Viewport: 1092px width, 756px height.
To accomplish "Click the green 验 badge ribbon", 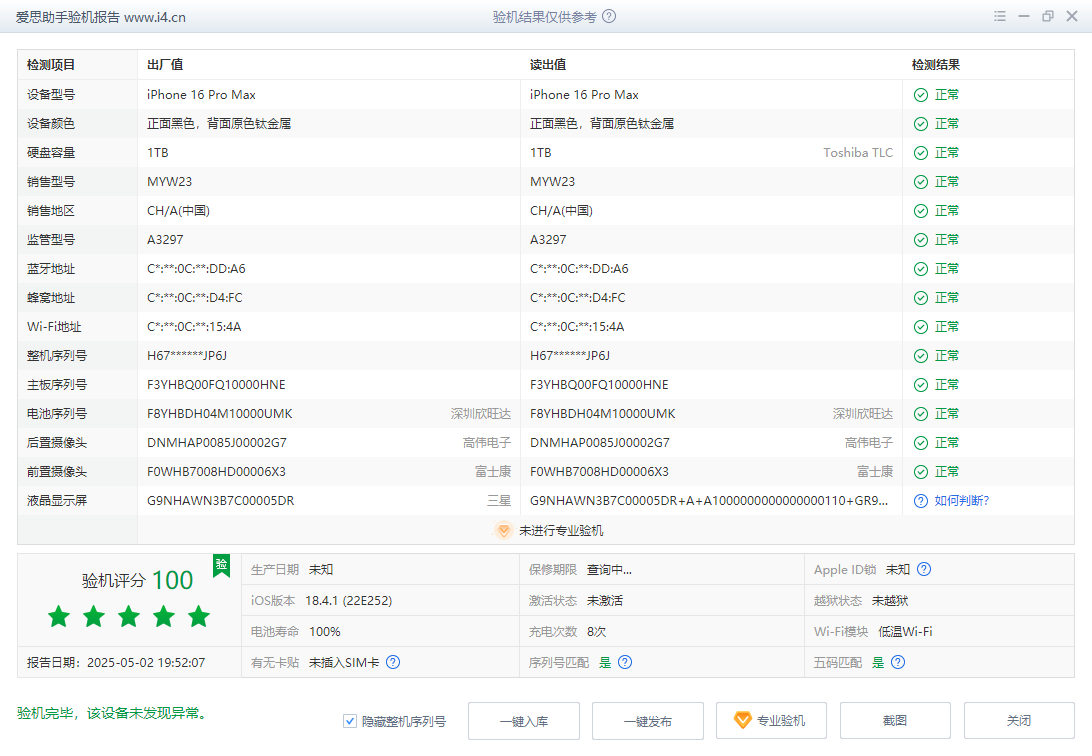I will (x=221, y=565).
